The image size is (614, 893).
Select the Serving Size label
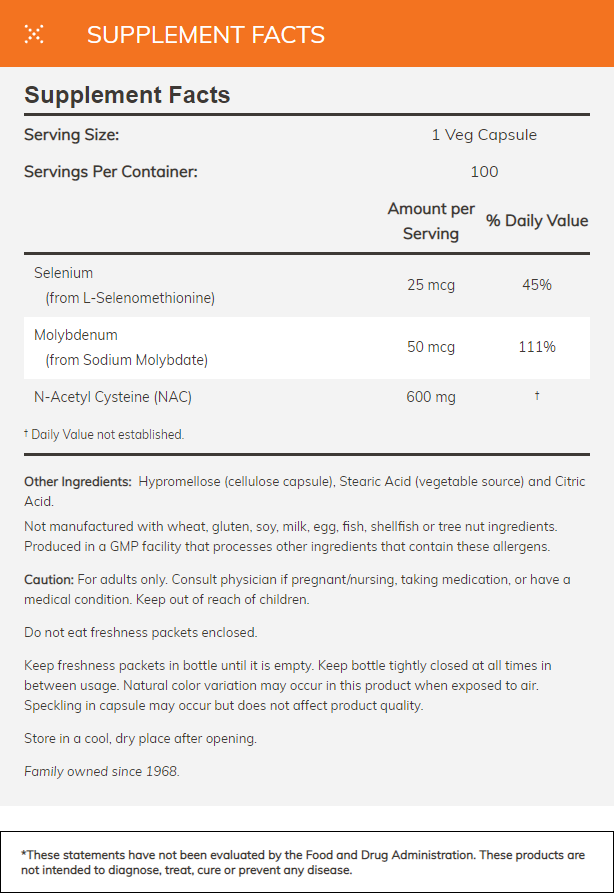click(x=71, y=135)
